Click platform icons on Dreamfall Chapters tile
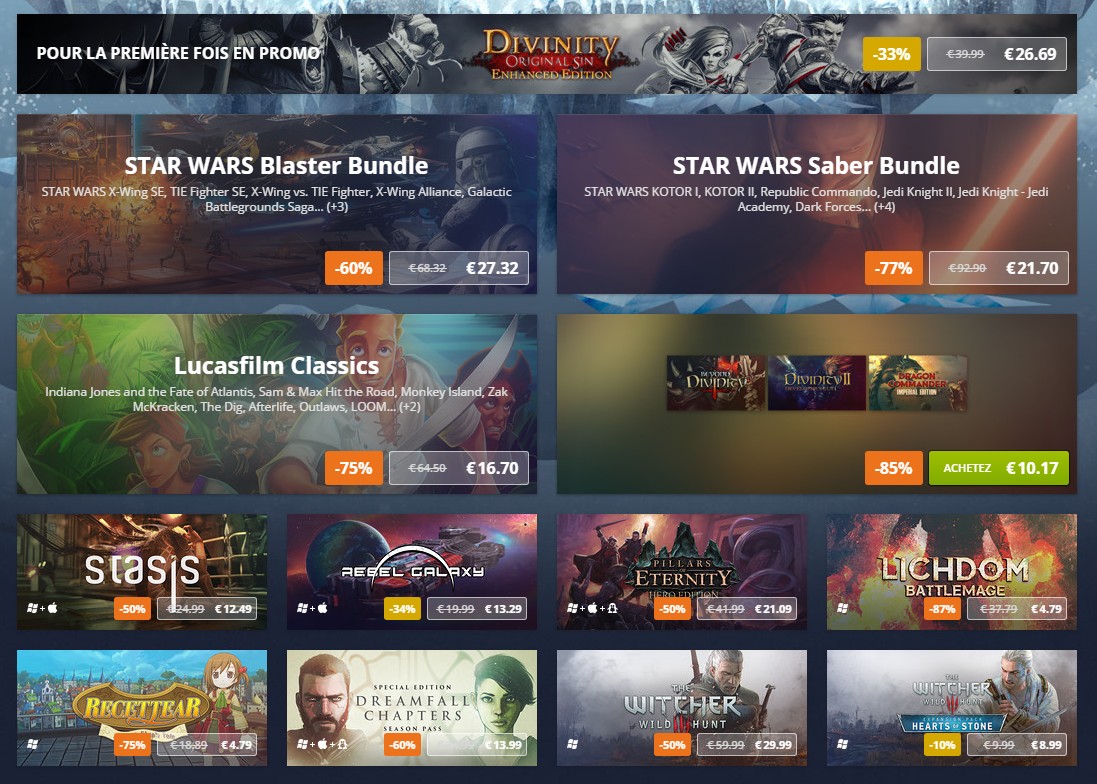This screenshot has height=784, width=1097. (x=322, y=744)
